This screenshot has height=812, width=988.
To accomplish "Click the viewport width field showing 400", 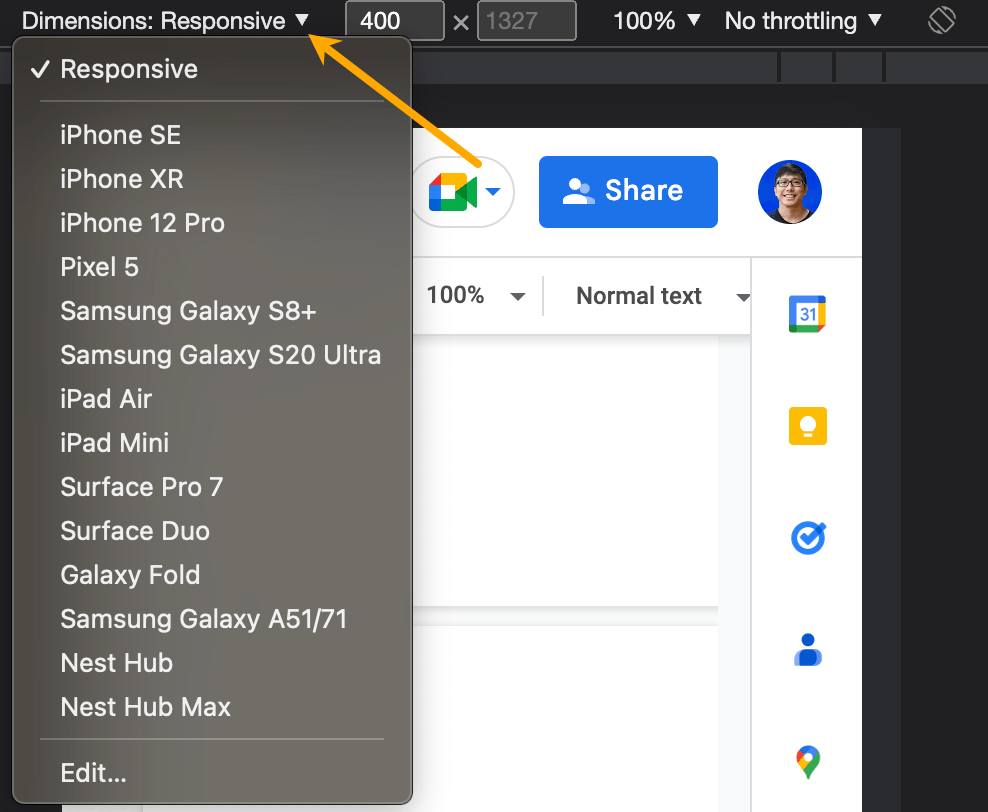I will (x=394, y=20).
